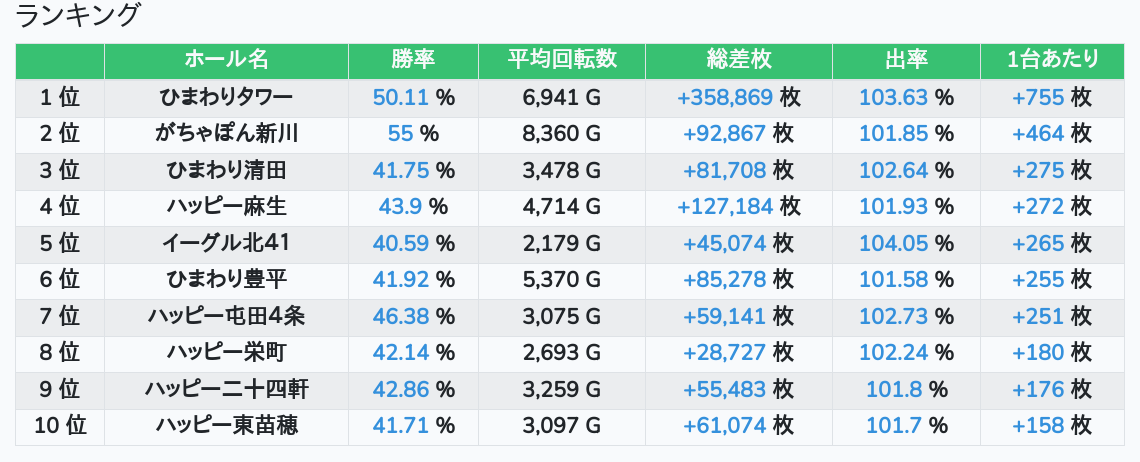
Task: Click the 出率 column header
Action: (906, 60)
